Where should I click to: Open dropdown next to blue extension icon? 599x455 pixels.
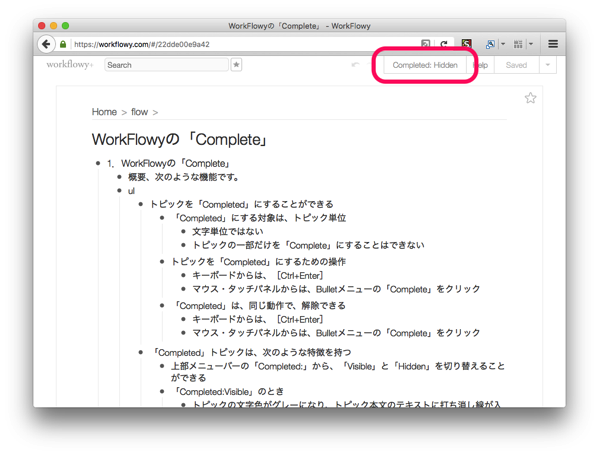(x=503, y=44)
